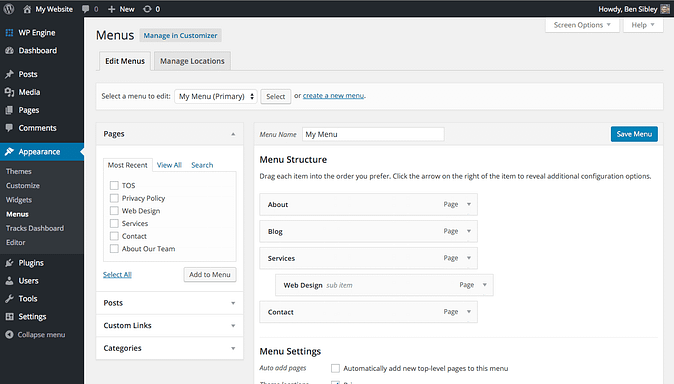The image size is (674, 384).
Task: Check the Web Design page checkbox
Action: tap(114, 211)
